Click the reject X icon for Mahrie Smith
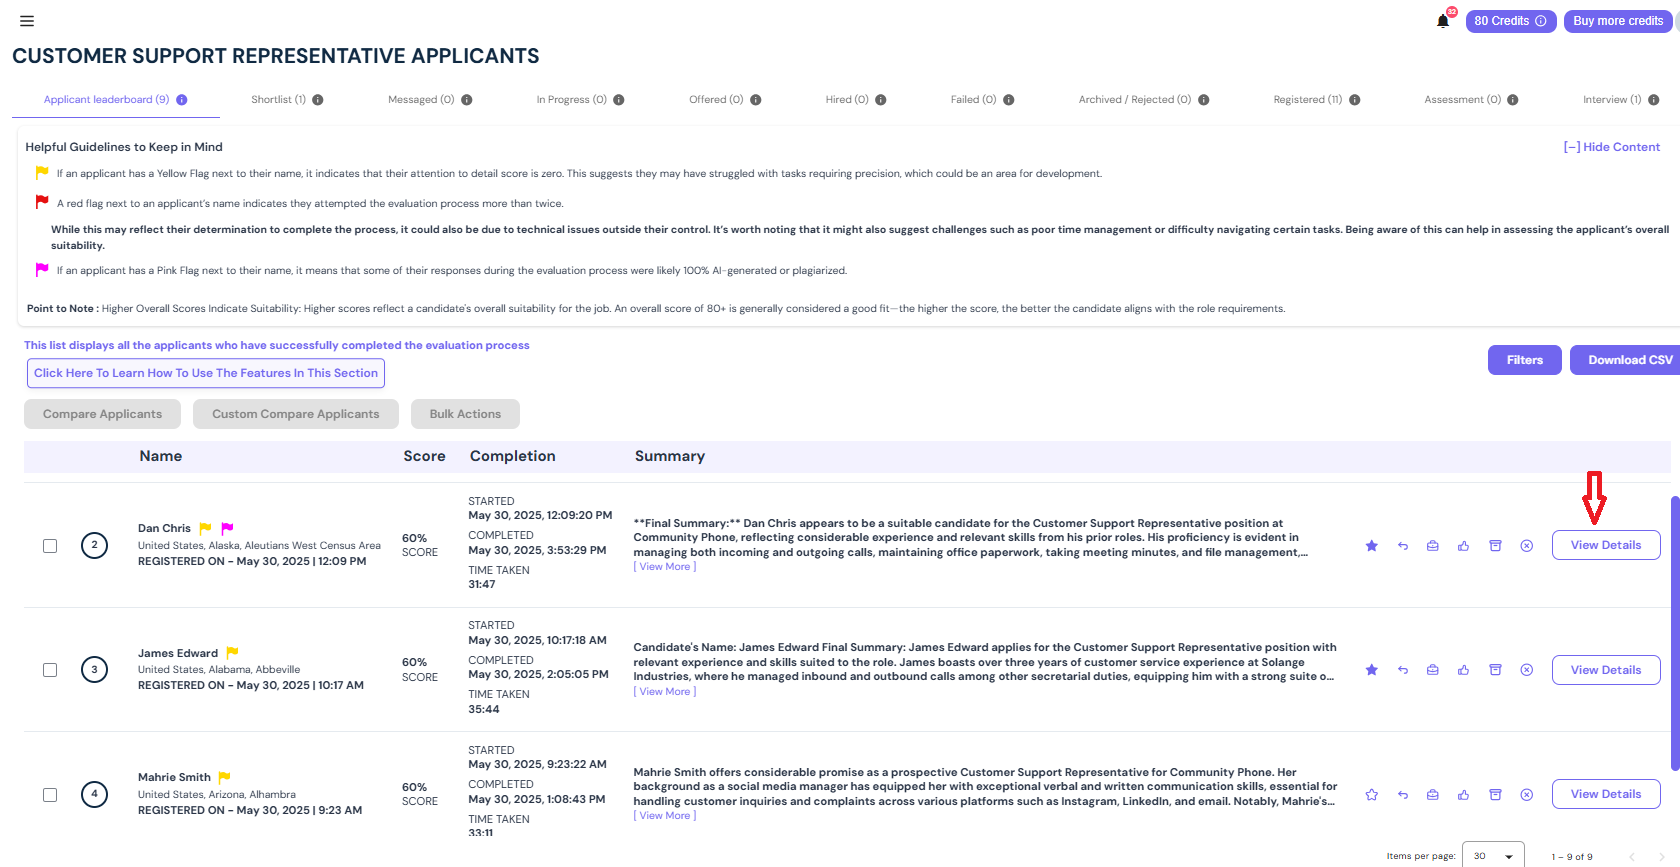This screenshot has height=867, width=1680. click(x=1527, y=795)
